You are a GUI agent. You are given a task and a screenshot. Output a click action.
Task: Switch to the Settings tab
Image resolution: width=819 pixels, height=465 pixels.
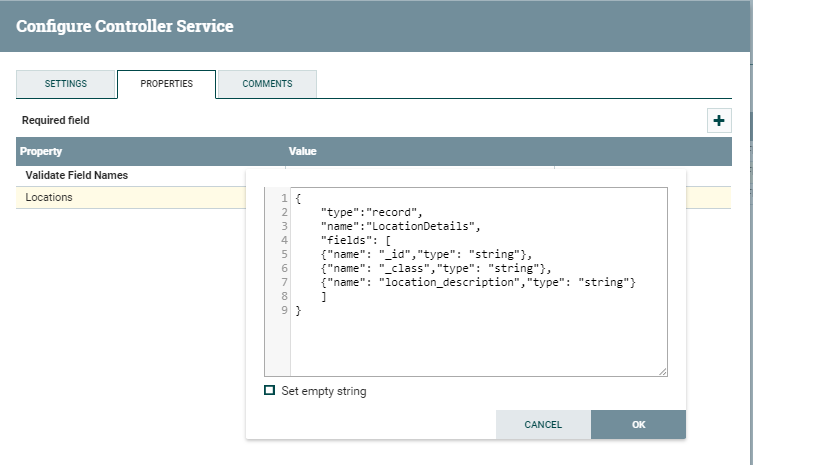[x=66, y=84]
